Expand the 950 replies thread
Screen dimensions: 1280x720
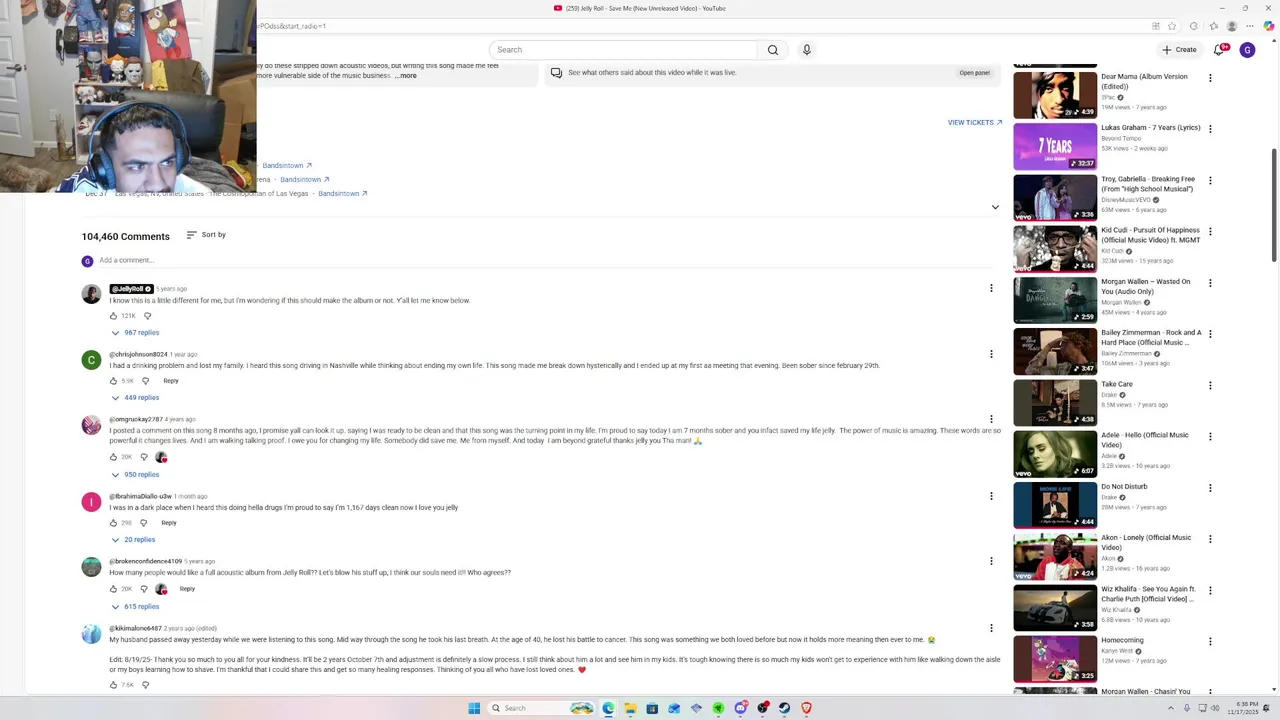coord(135,474)
